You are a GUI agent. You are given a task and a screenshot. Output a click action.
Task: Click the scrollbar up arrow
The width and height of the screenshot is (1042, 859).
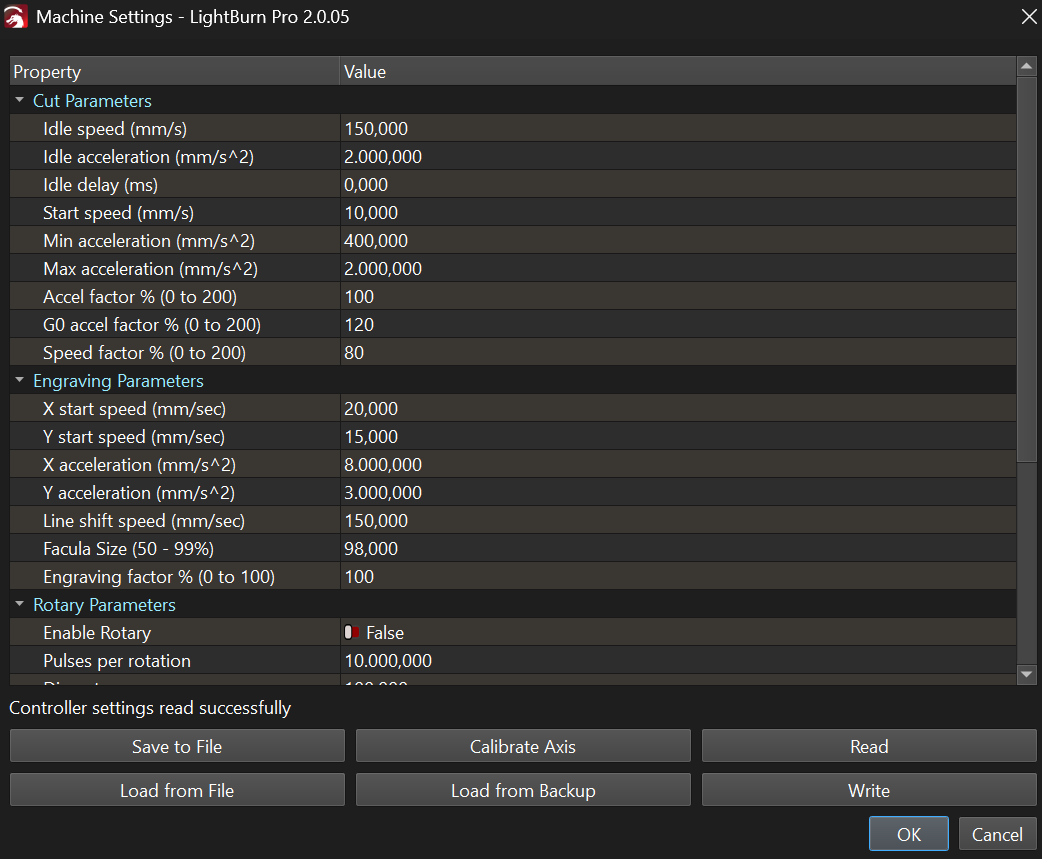(1026, 67)
